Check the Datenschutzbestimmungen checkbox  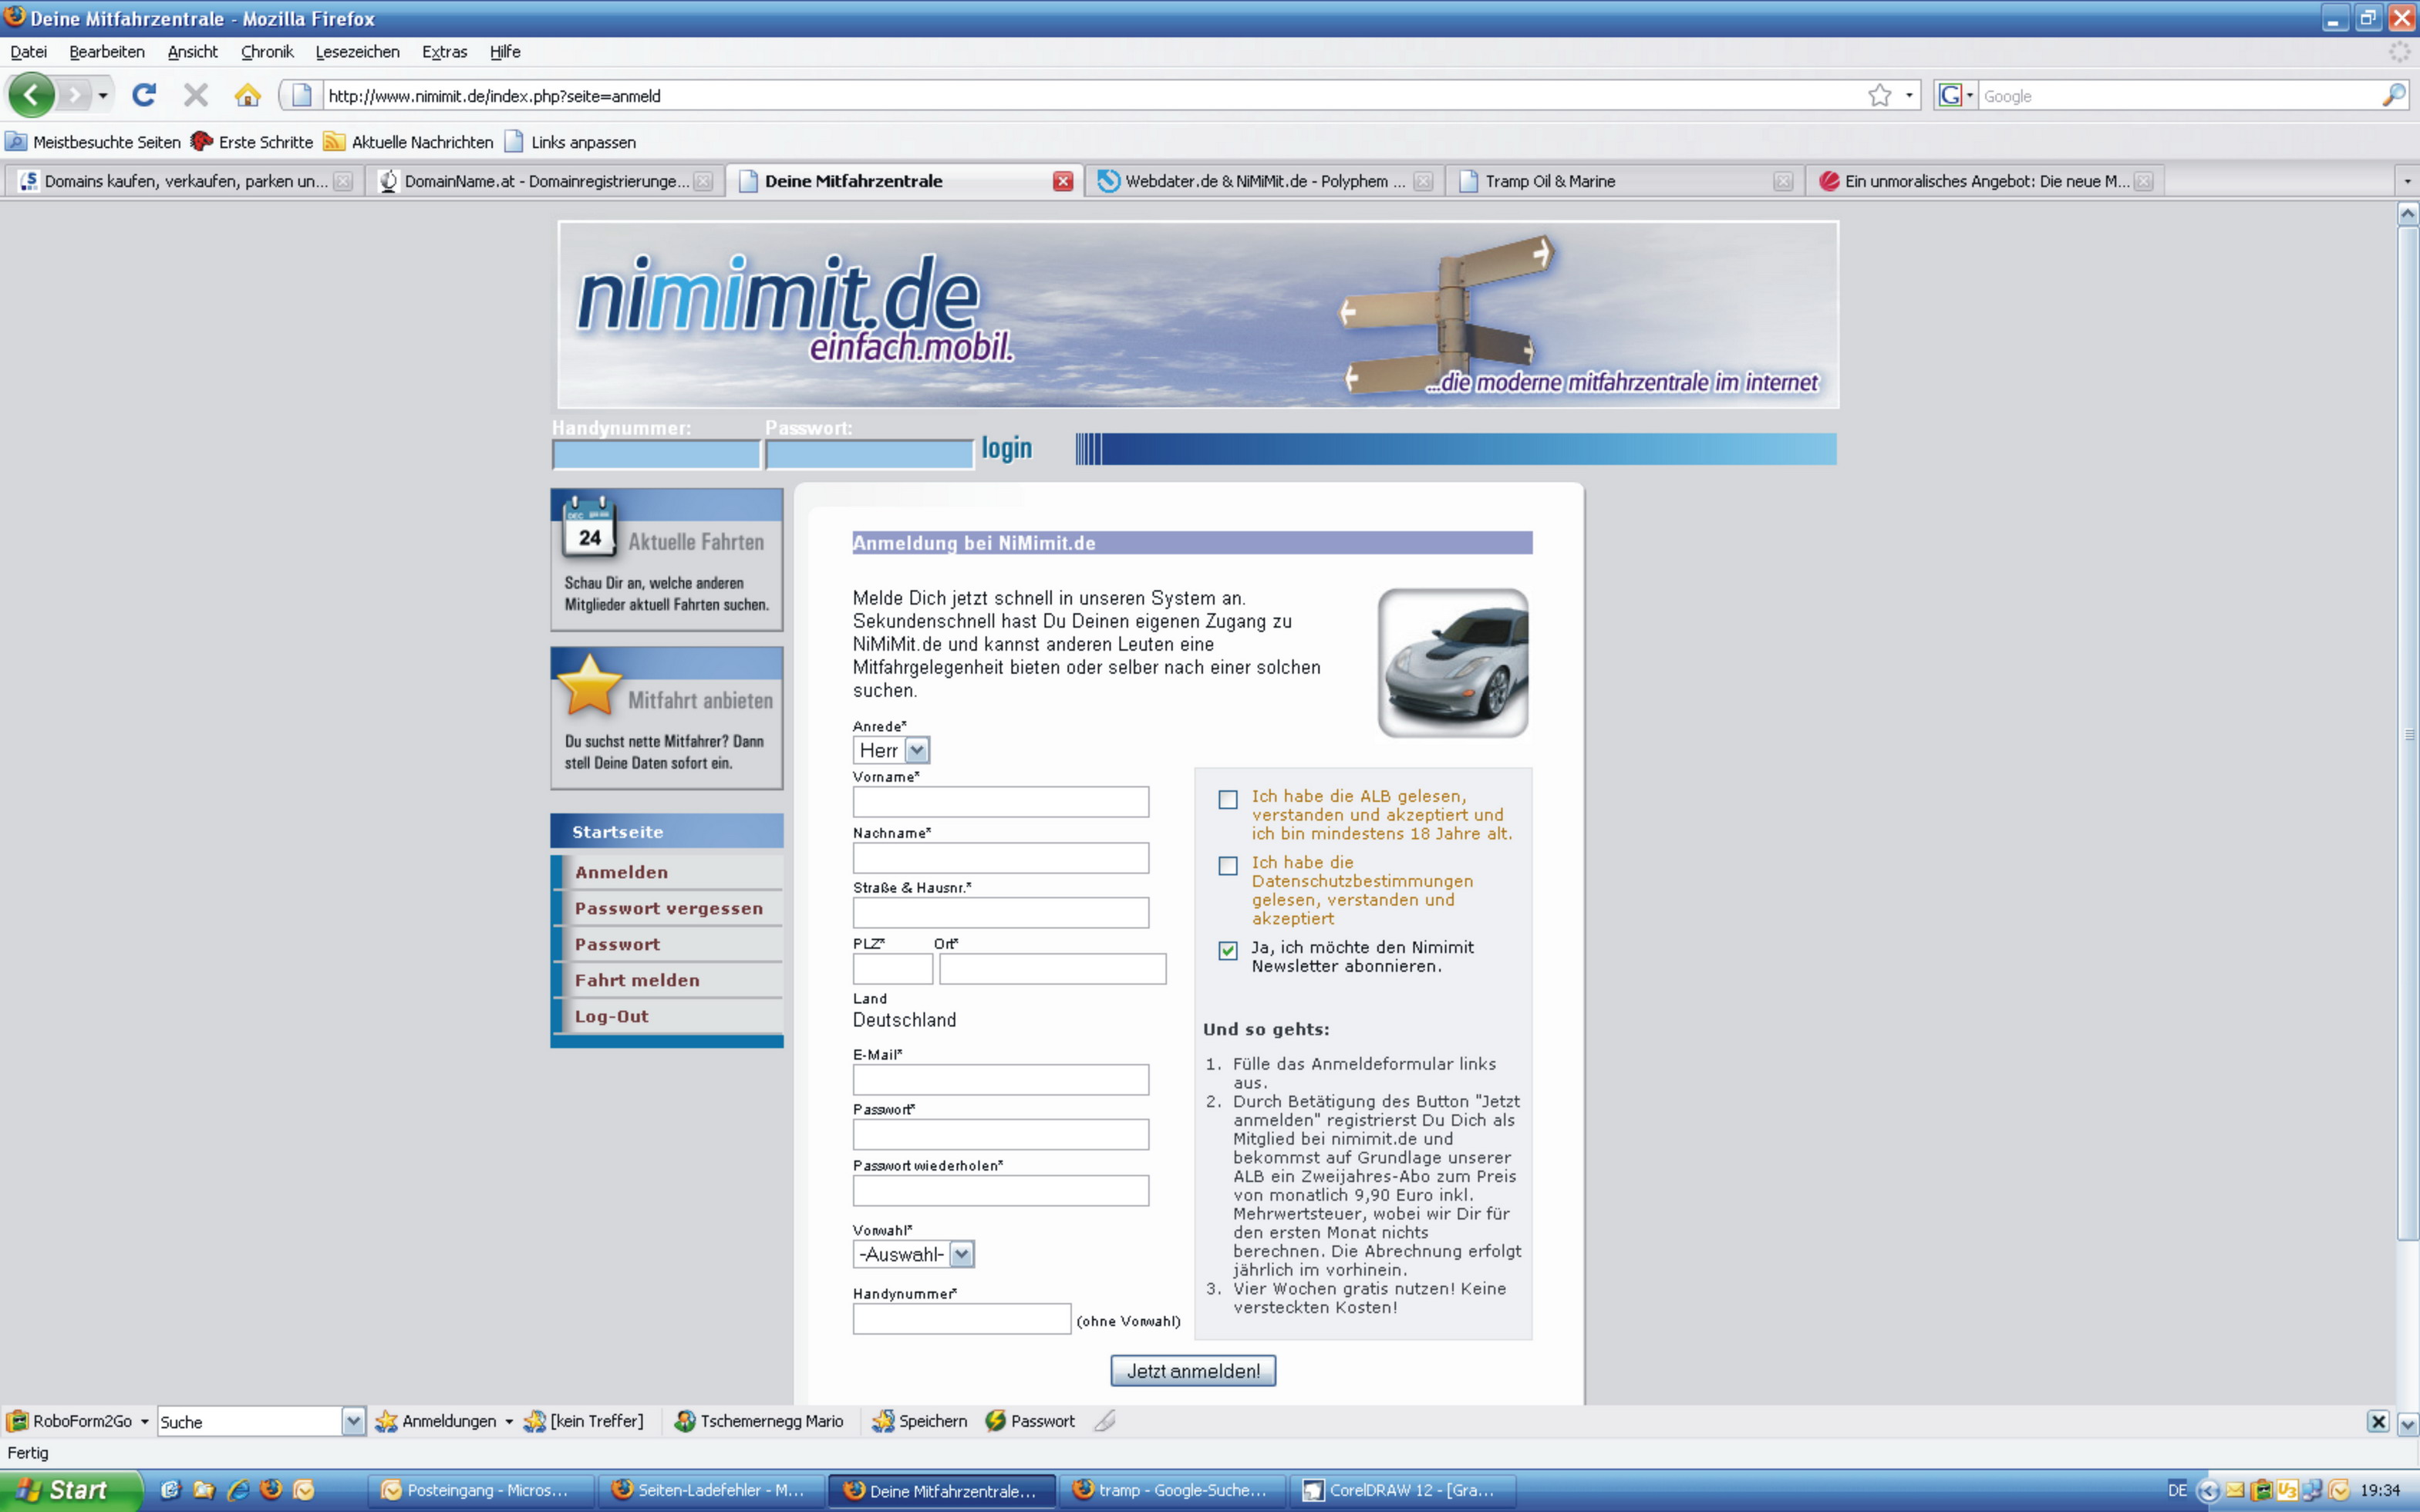tap(1227, 866)
